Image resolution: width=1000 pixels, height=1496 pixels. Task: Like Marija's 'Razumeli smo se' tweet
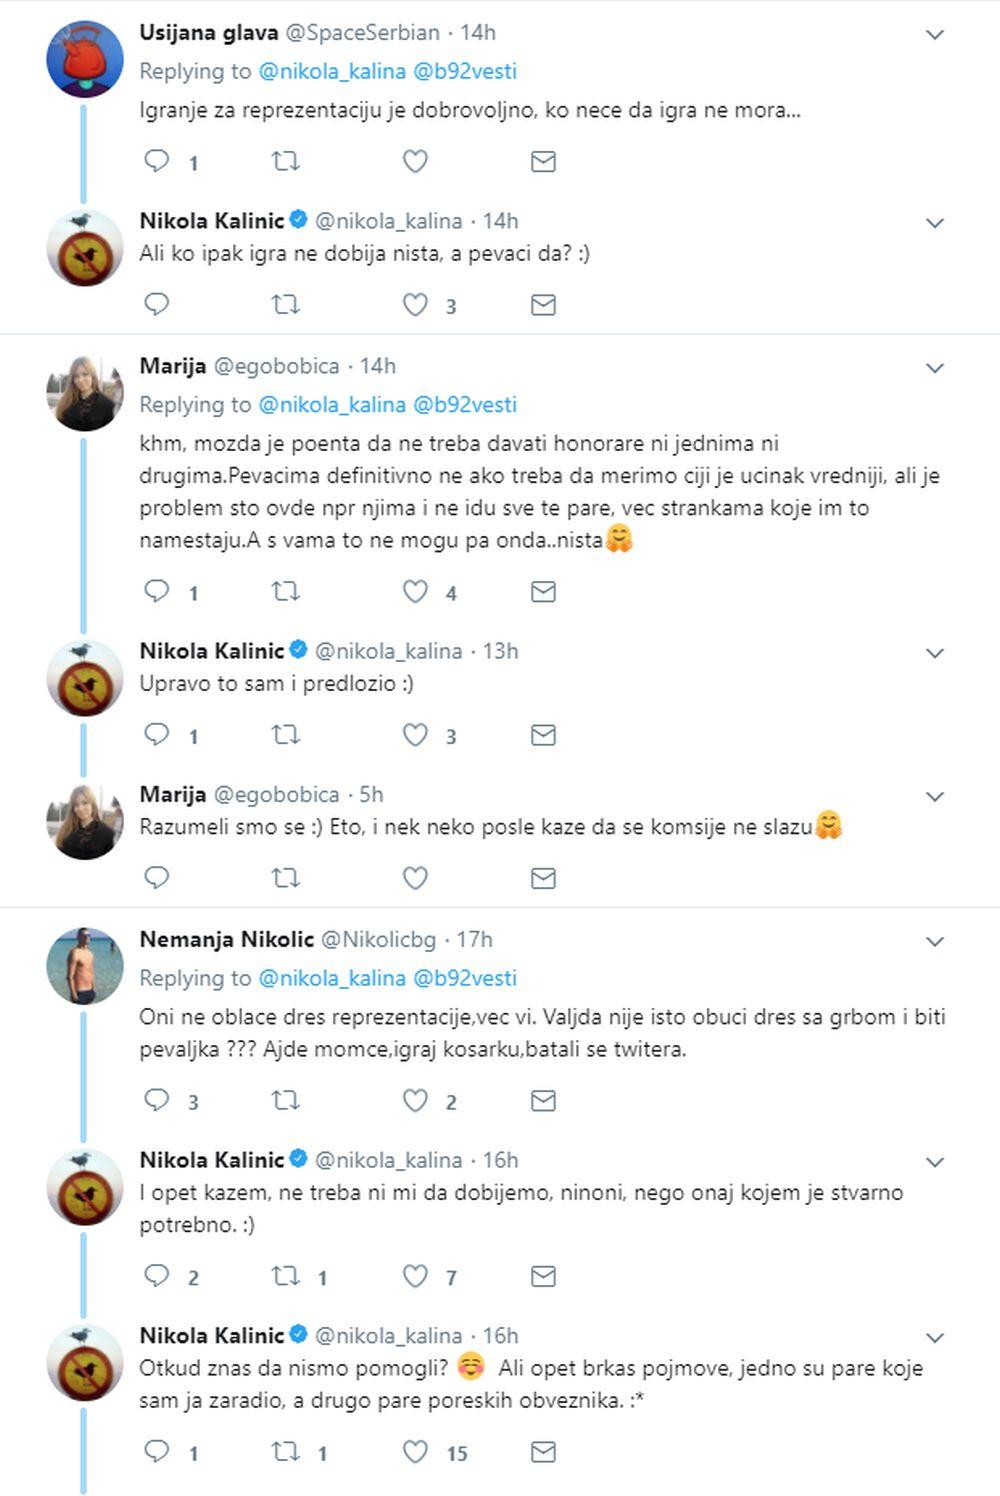click(415, 878)
